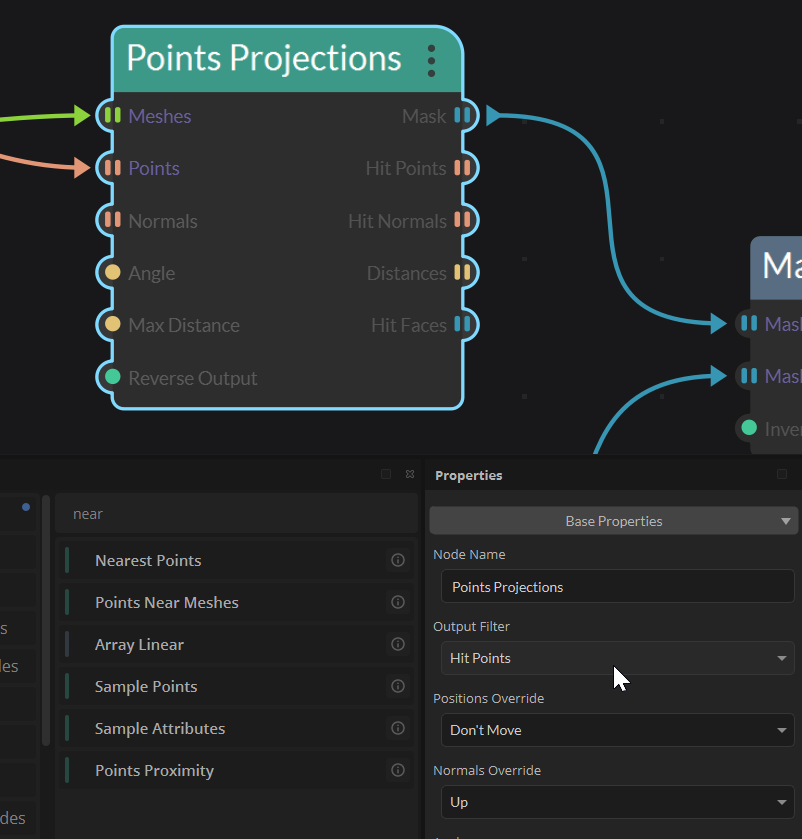
Task: Click the Hit Faces output port
Action: [x=462, y=324]
